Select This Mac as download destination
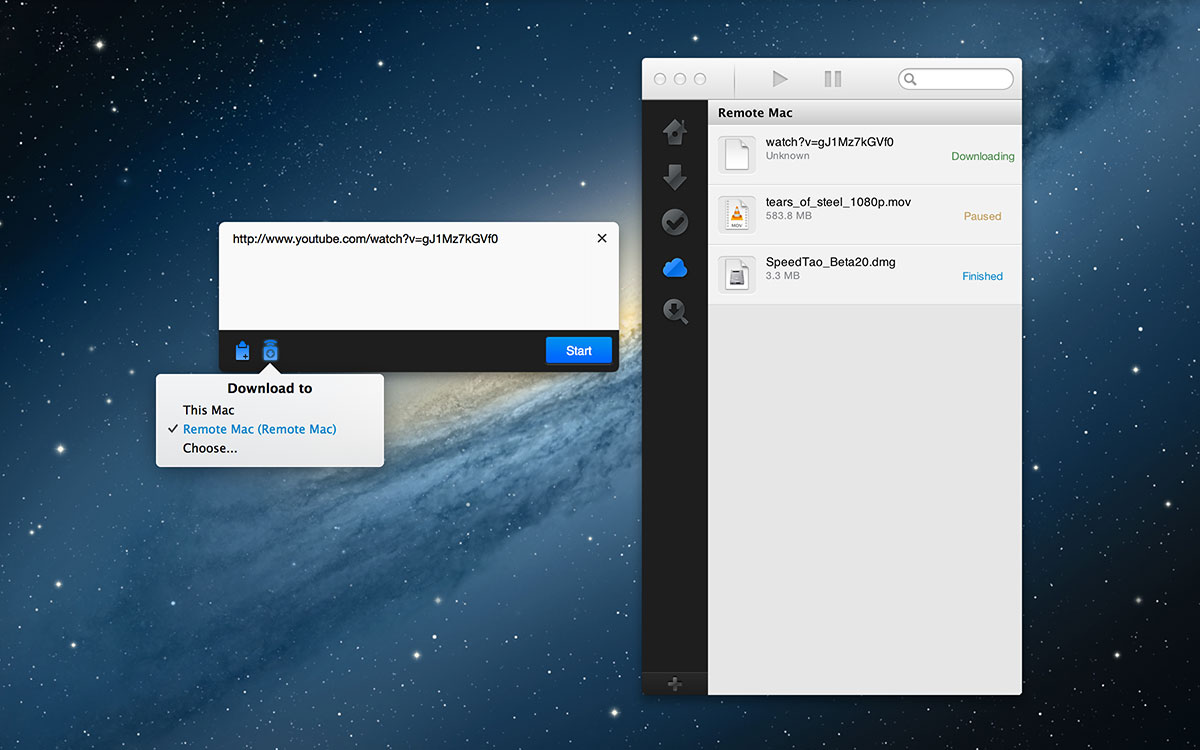The width and height of the screenshot is (1200, 750). [x=208, y=409]
